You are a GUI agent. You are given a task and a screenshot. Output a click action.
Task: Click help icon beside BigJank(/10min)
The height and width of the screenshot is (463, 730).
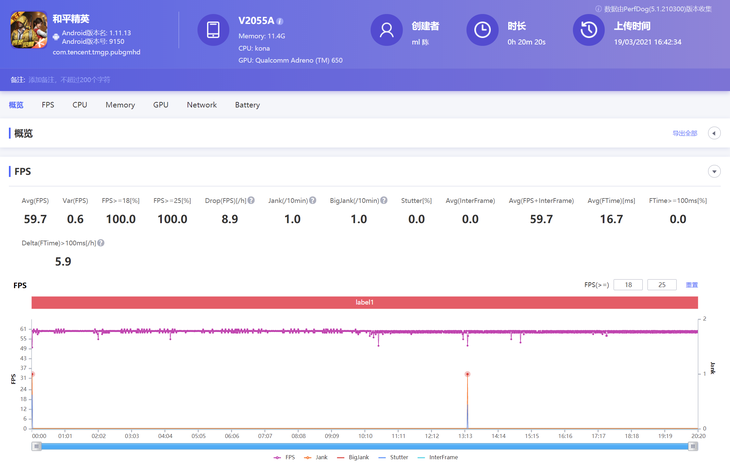point(384,200)
